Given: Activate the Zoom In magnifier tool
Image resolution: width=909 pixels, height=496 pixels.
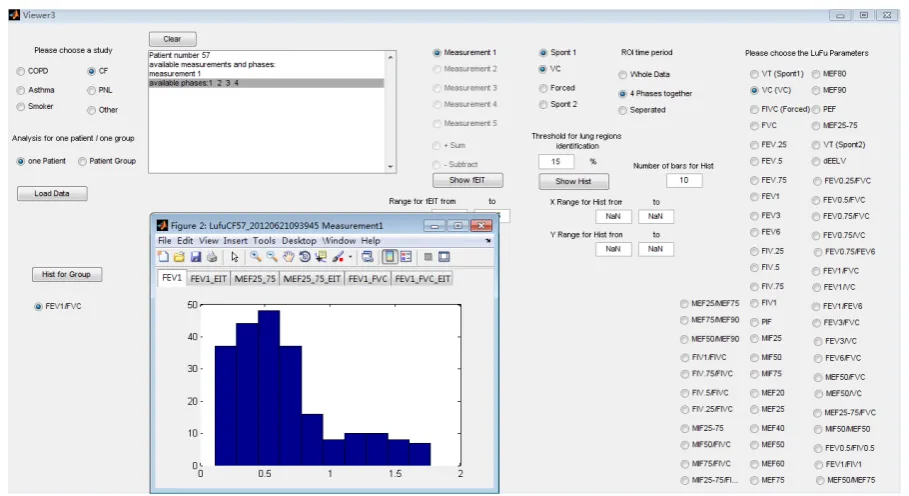Looking at the screenshot, I should tap(256, 257).
